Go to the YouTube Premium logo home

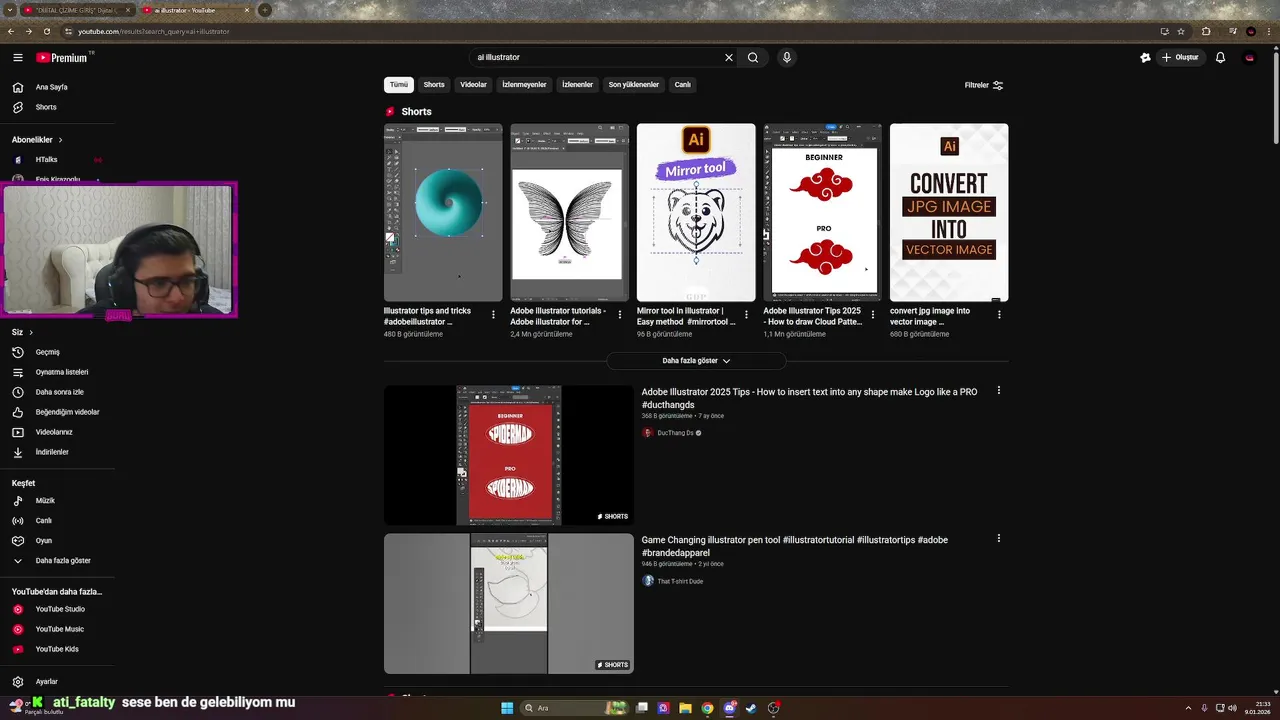click(62, 58)
